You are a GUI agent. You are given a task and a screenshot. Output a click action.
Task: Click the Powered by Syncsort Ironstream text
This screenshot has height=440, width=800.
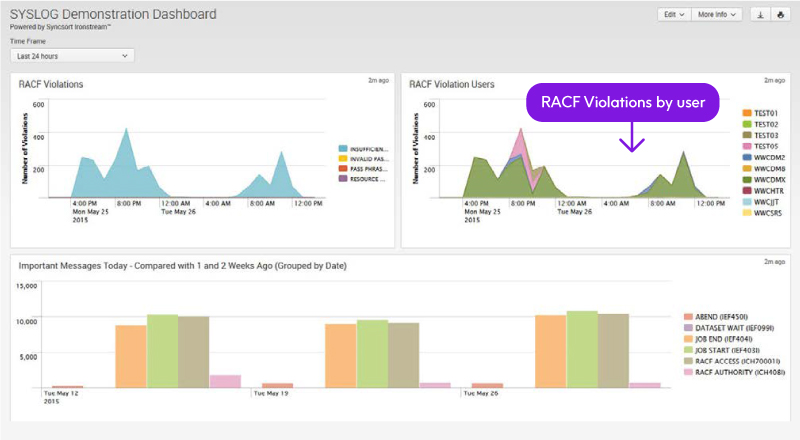[60, 27]
